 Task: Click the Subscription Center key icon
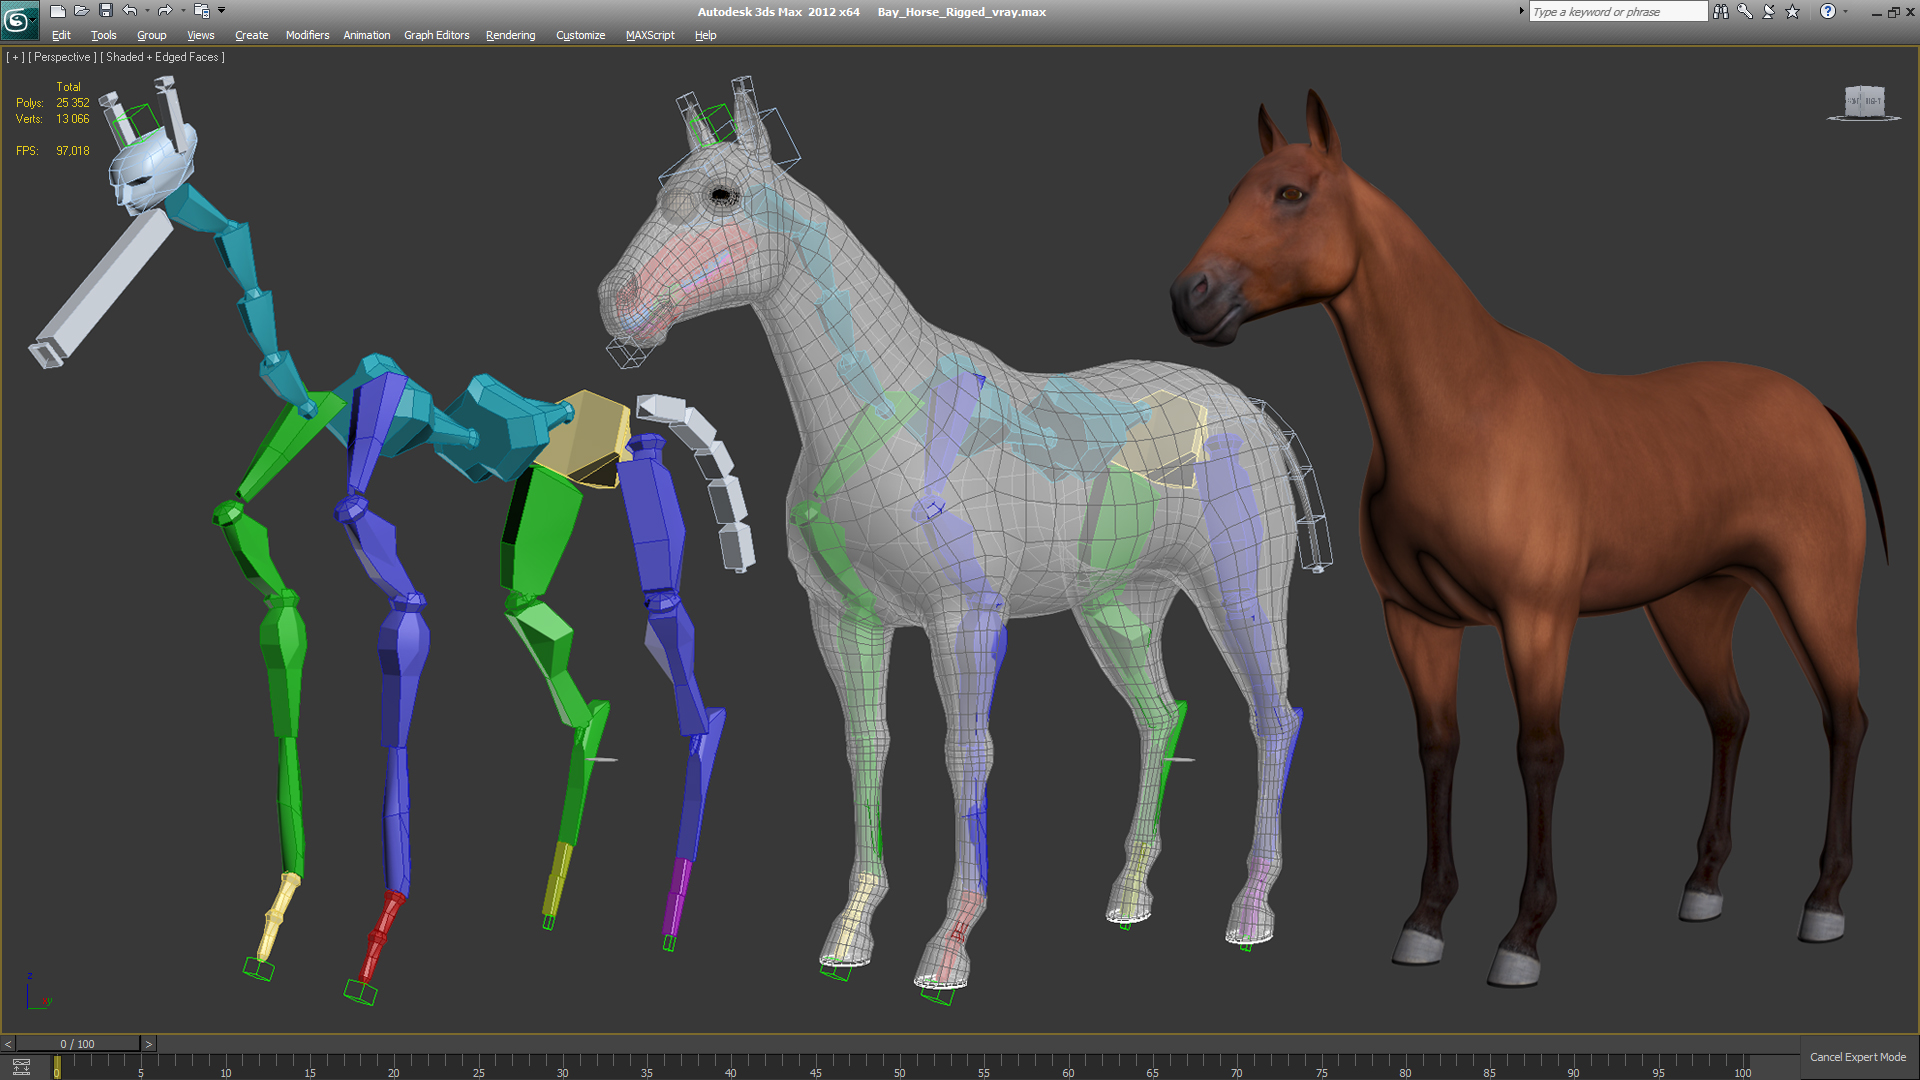pos(1745,11)
